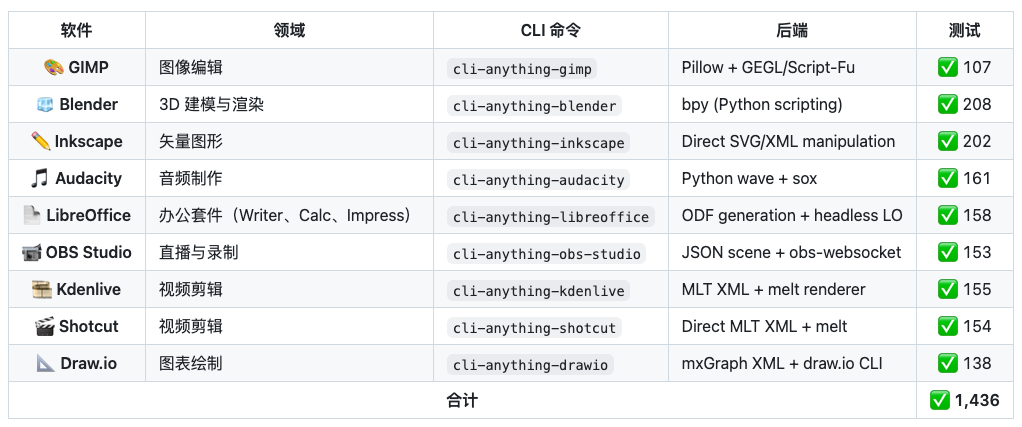
Task: Click the 后端 column header
Action: coord(791,31)
